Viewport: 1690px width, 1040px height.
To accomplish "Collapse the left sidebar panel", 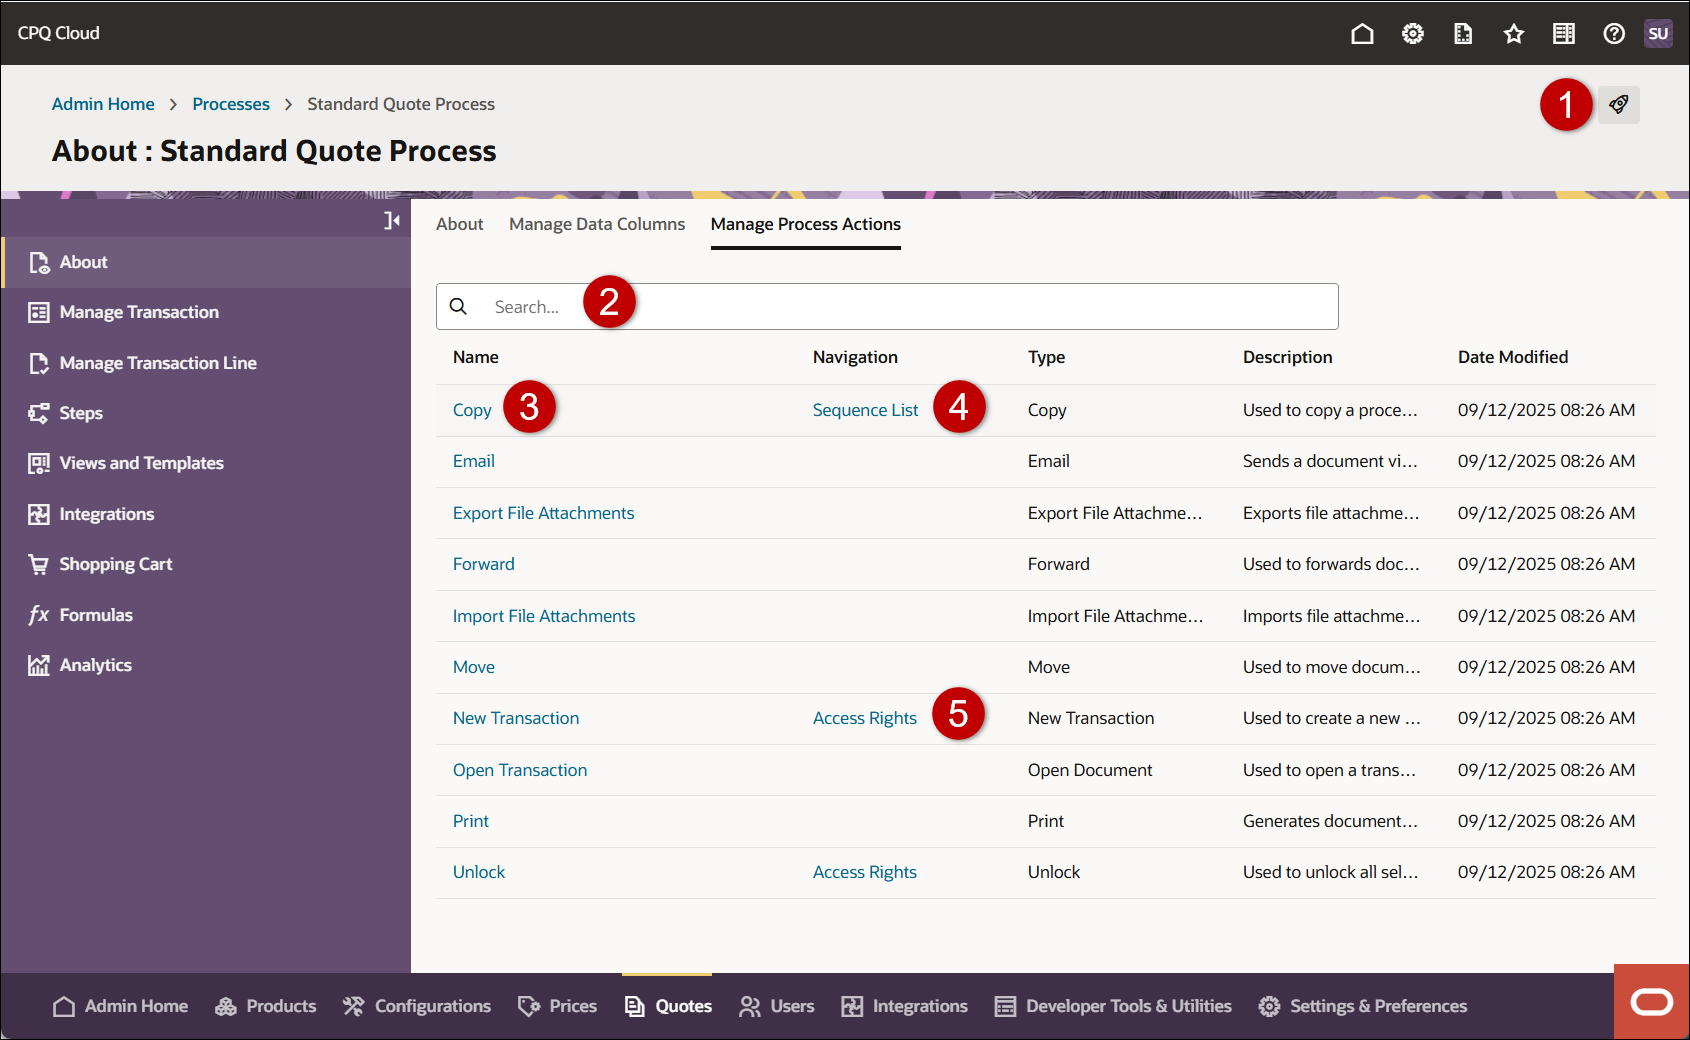I will click(x=392, y=220).
